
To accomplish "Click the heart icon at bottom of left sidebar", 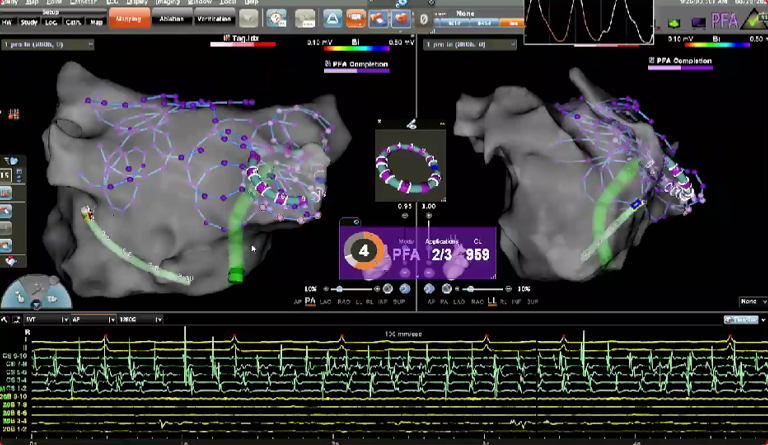I will click(x=11, y=260).
